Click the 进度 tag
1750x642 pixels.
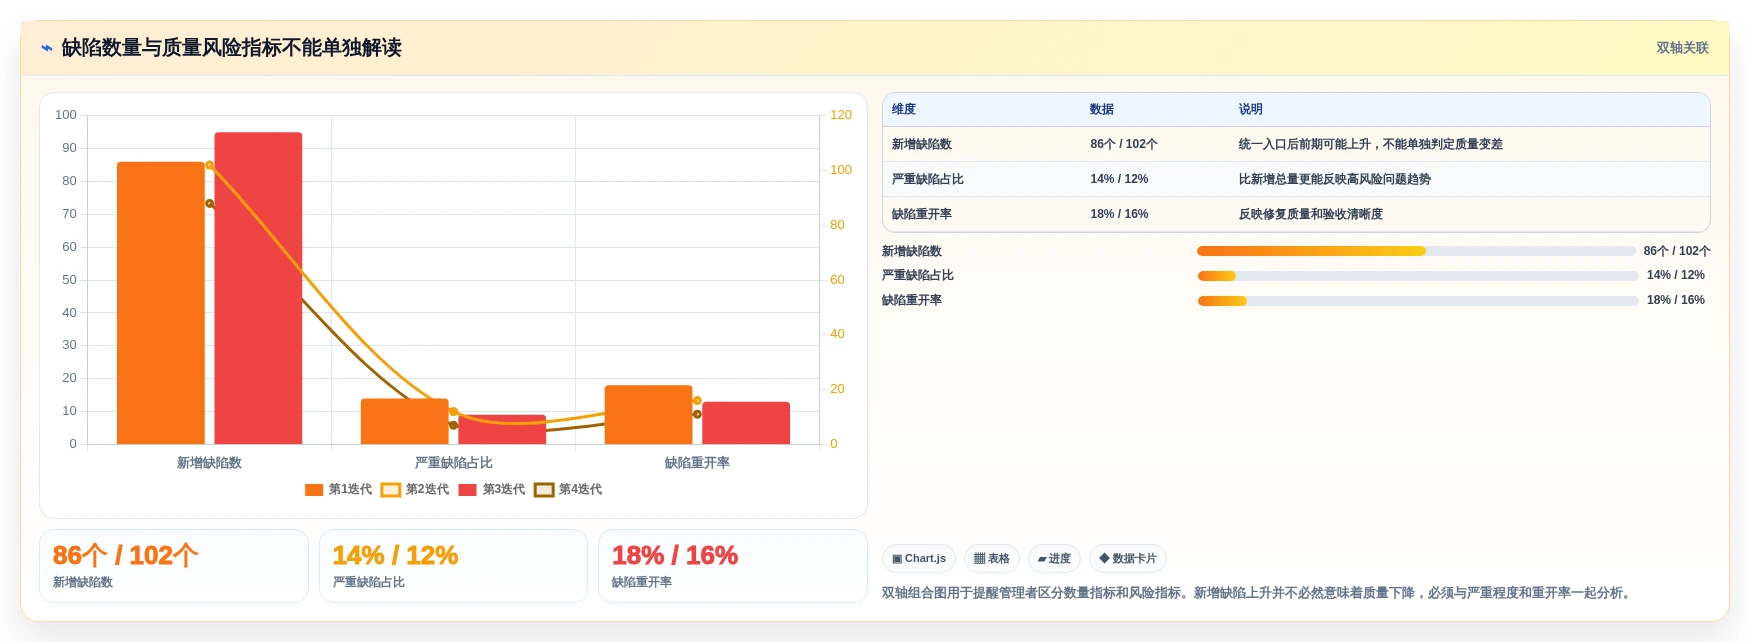click(1054, 559)
